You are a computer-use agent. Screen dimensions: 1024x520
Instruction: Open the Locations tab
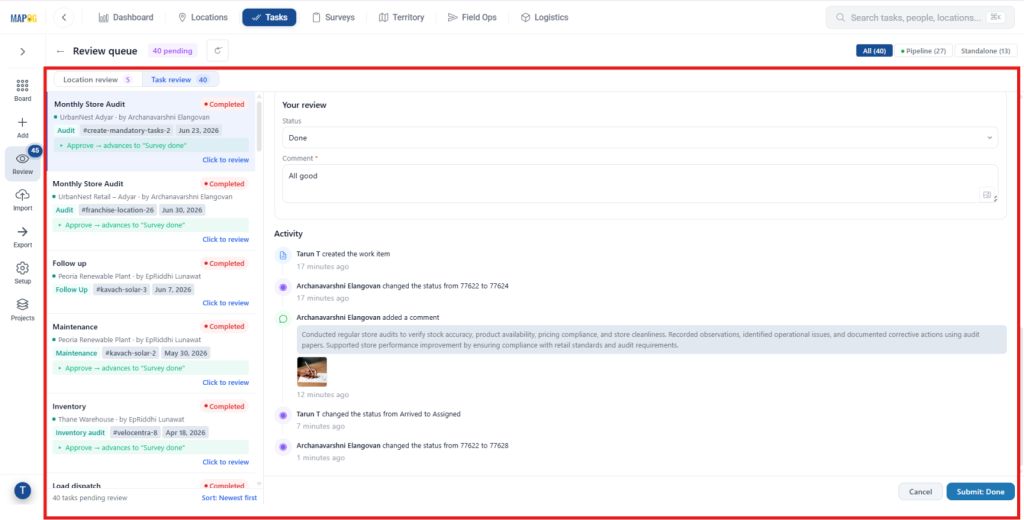click(x=203, y=18)
